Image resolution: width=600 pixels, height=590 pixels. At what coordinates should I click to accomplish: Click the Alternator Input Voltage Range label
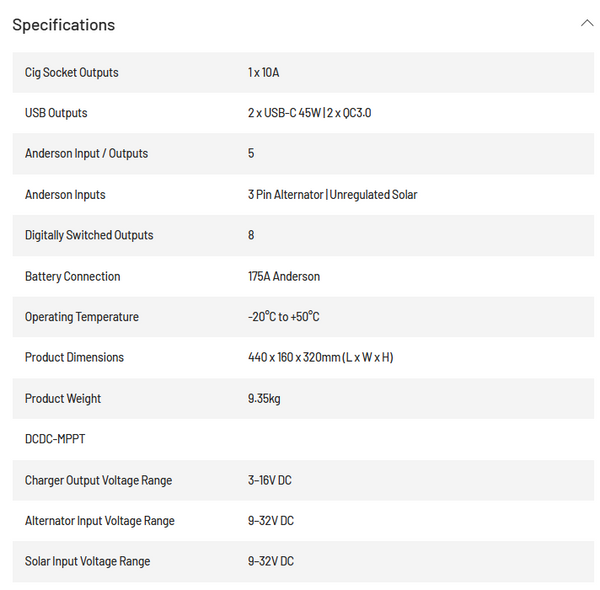99,521
